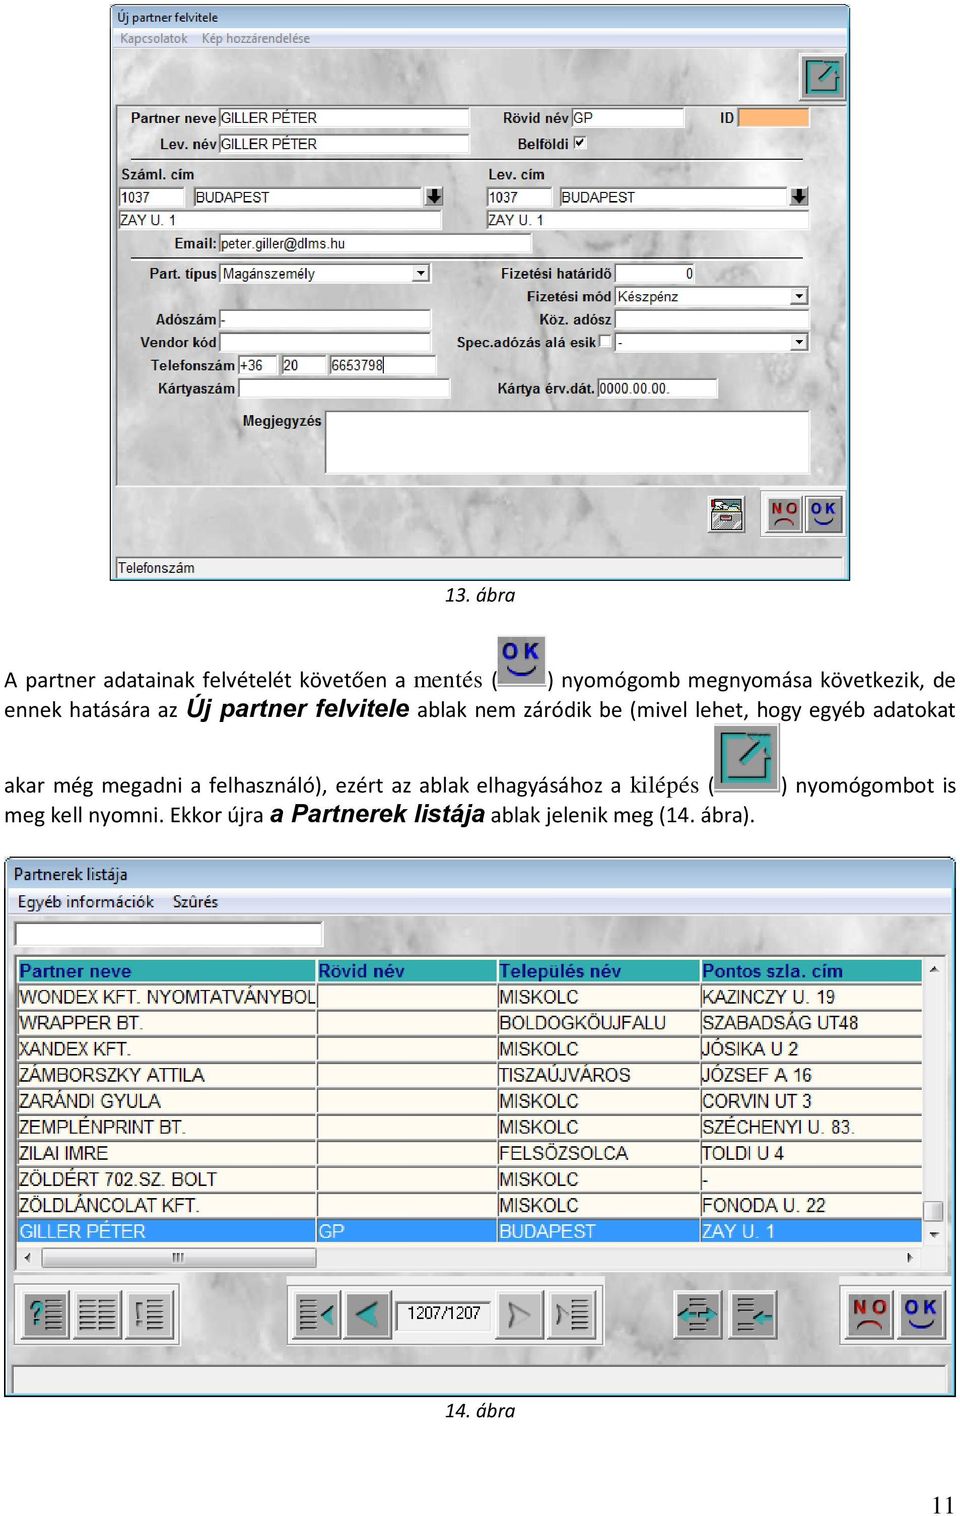
Task: Go to previous record in Partnerek listája
Action: 367,1314
